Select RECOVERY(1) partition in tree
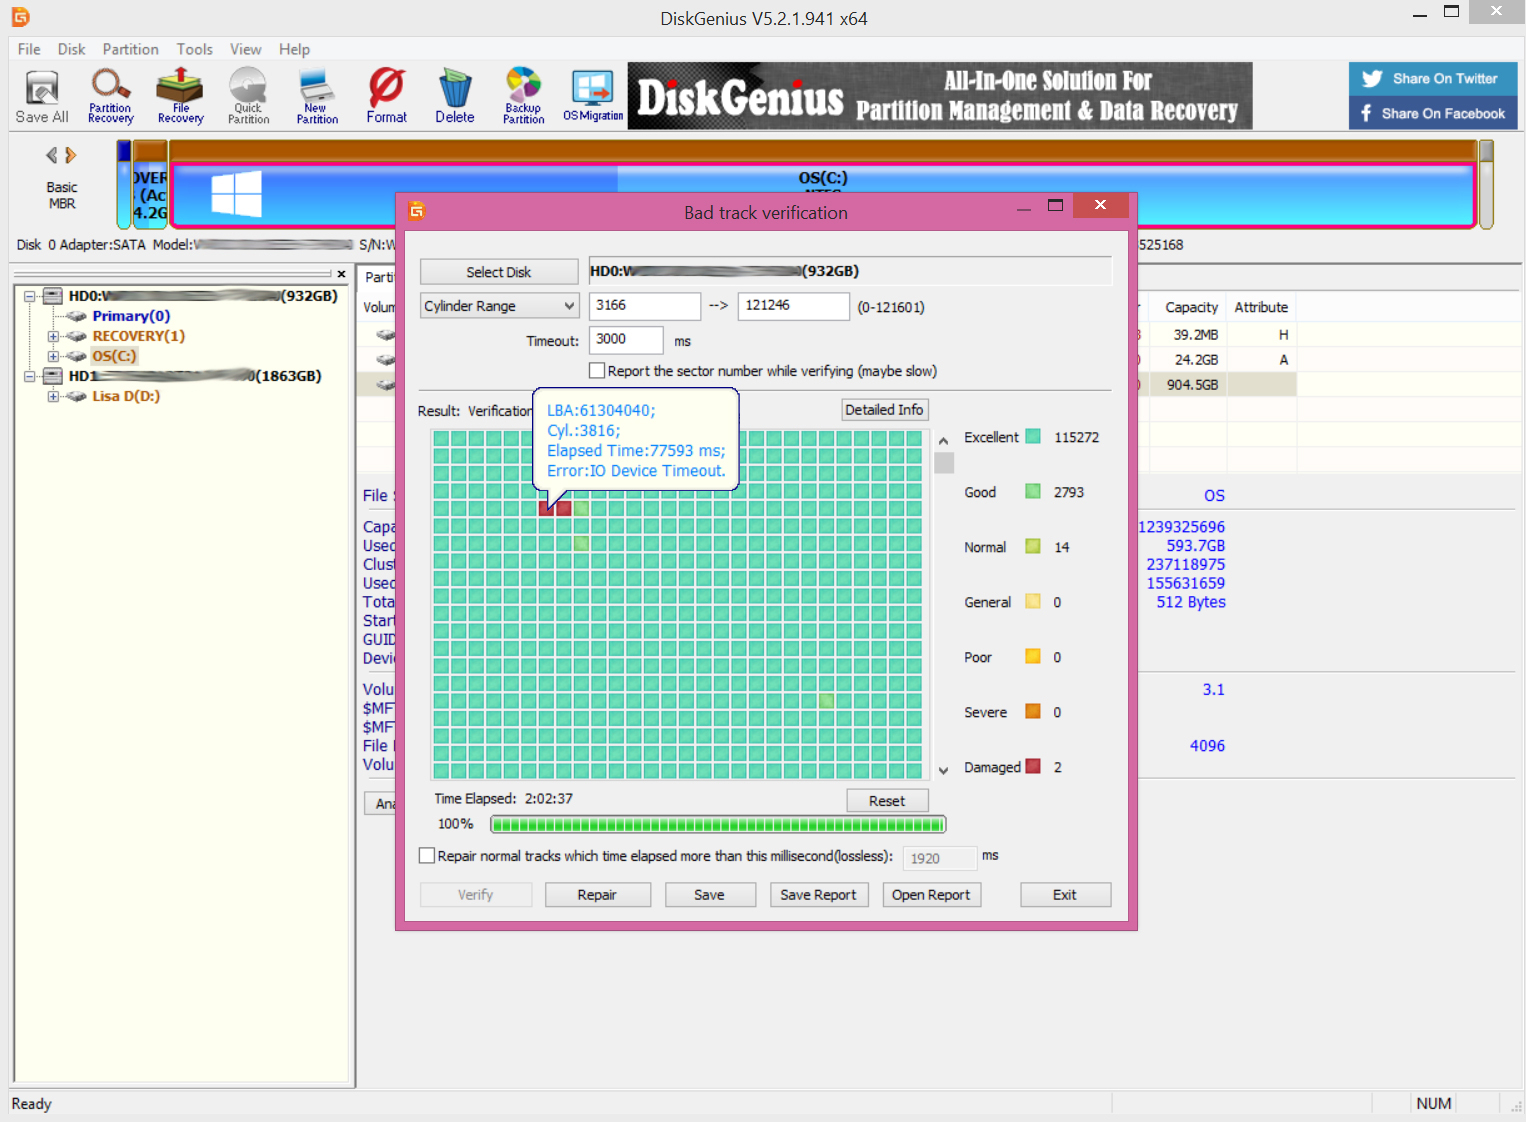Image resolution: width=1526 pixels, height=1122 pixels. 138,336
